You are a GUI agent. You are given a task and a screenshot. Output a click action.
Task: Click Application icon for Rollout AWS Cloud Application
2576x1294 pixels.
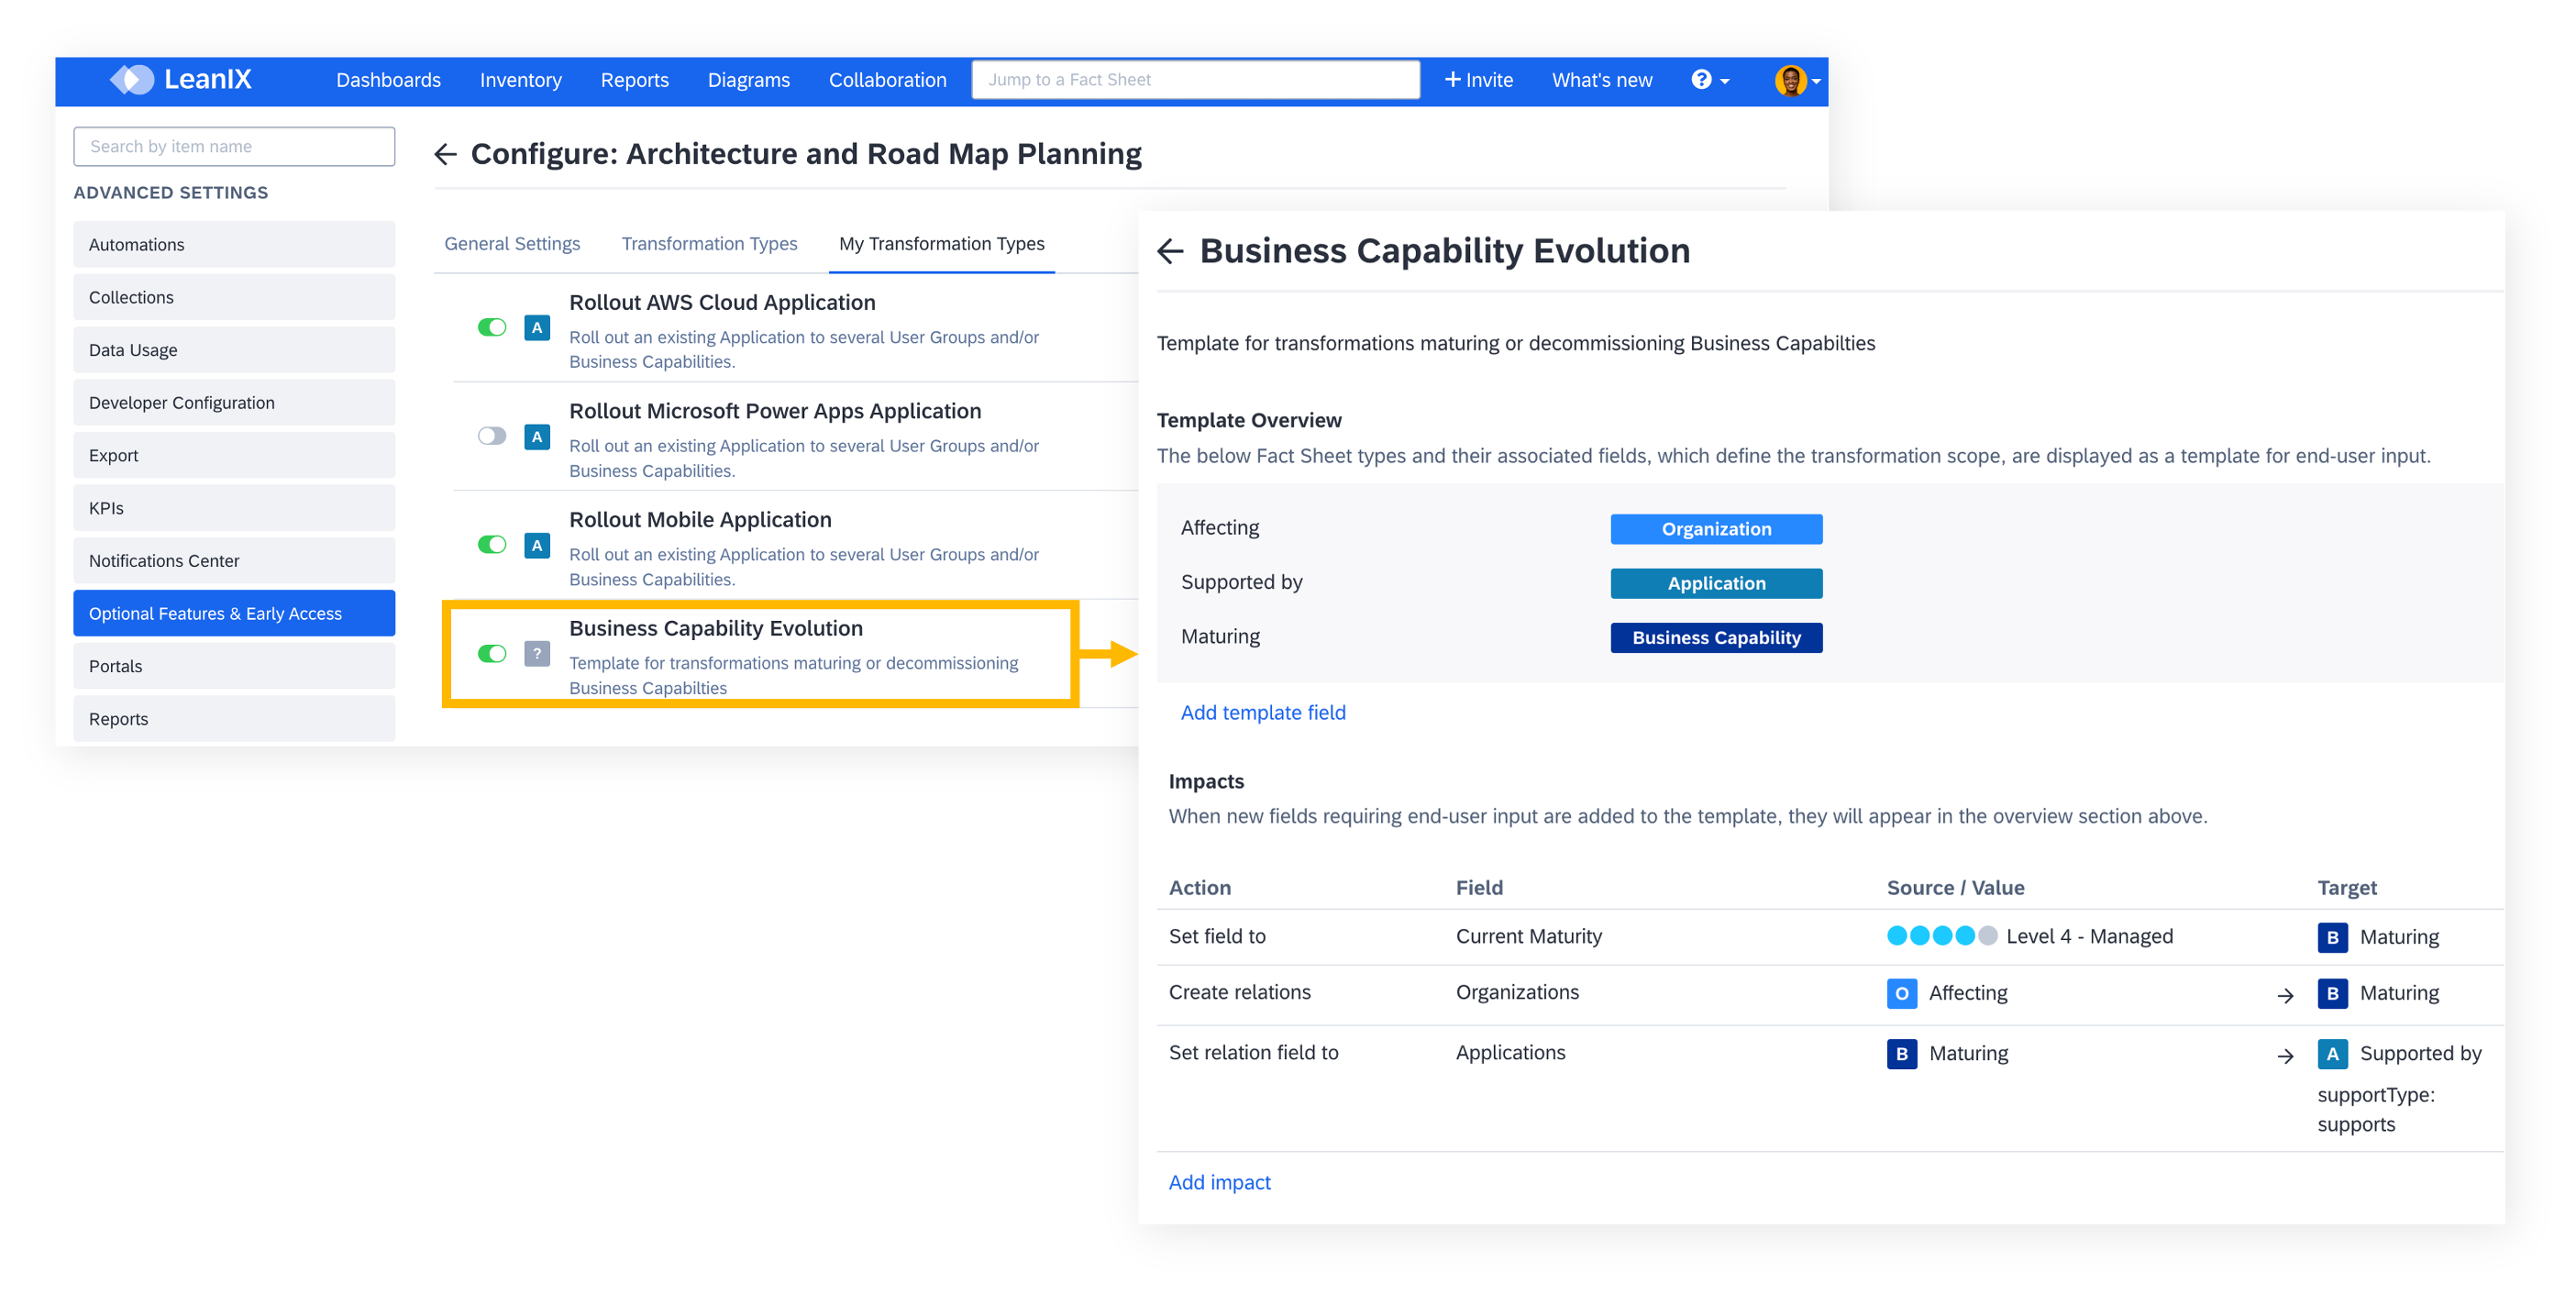[537, 328]
